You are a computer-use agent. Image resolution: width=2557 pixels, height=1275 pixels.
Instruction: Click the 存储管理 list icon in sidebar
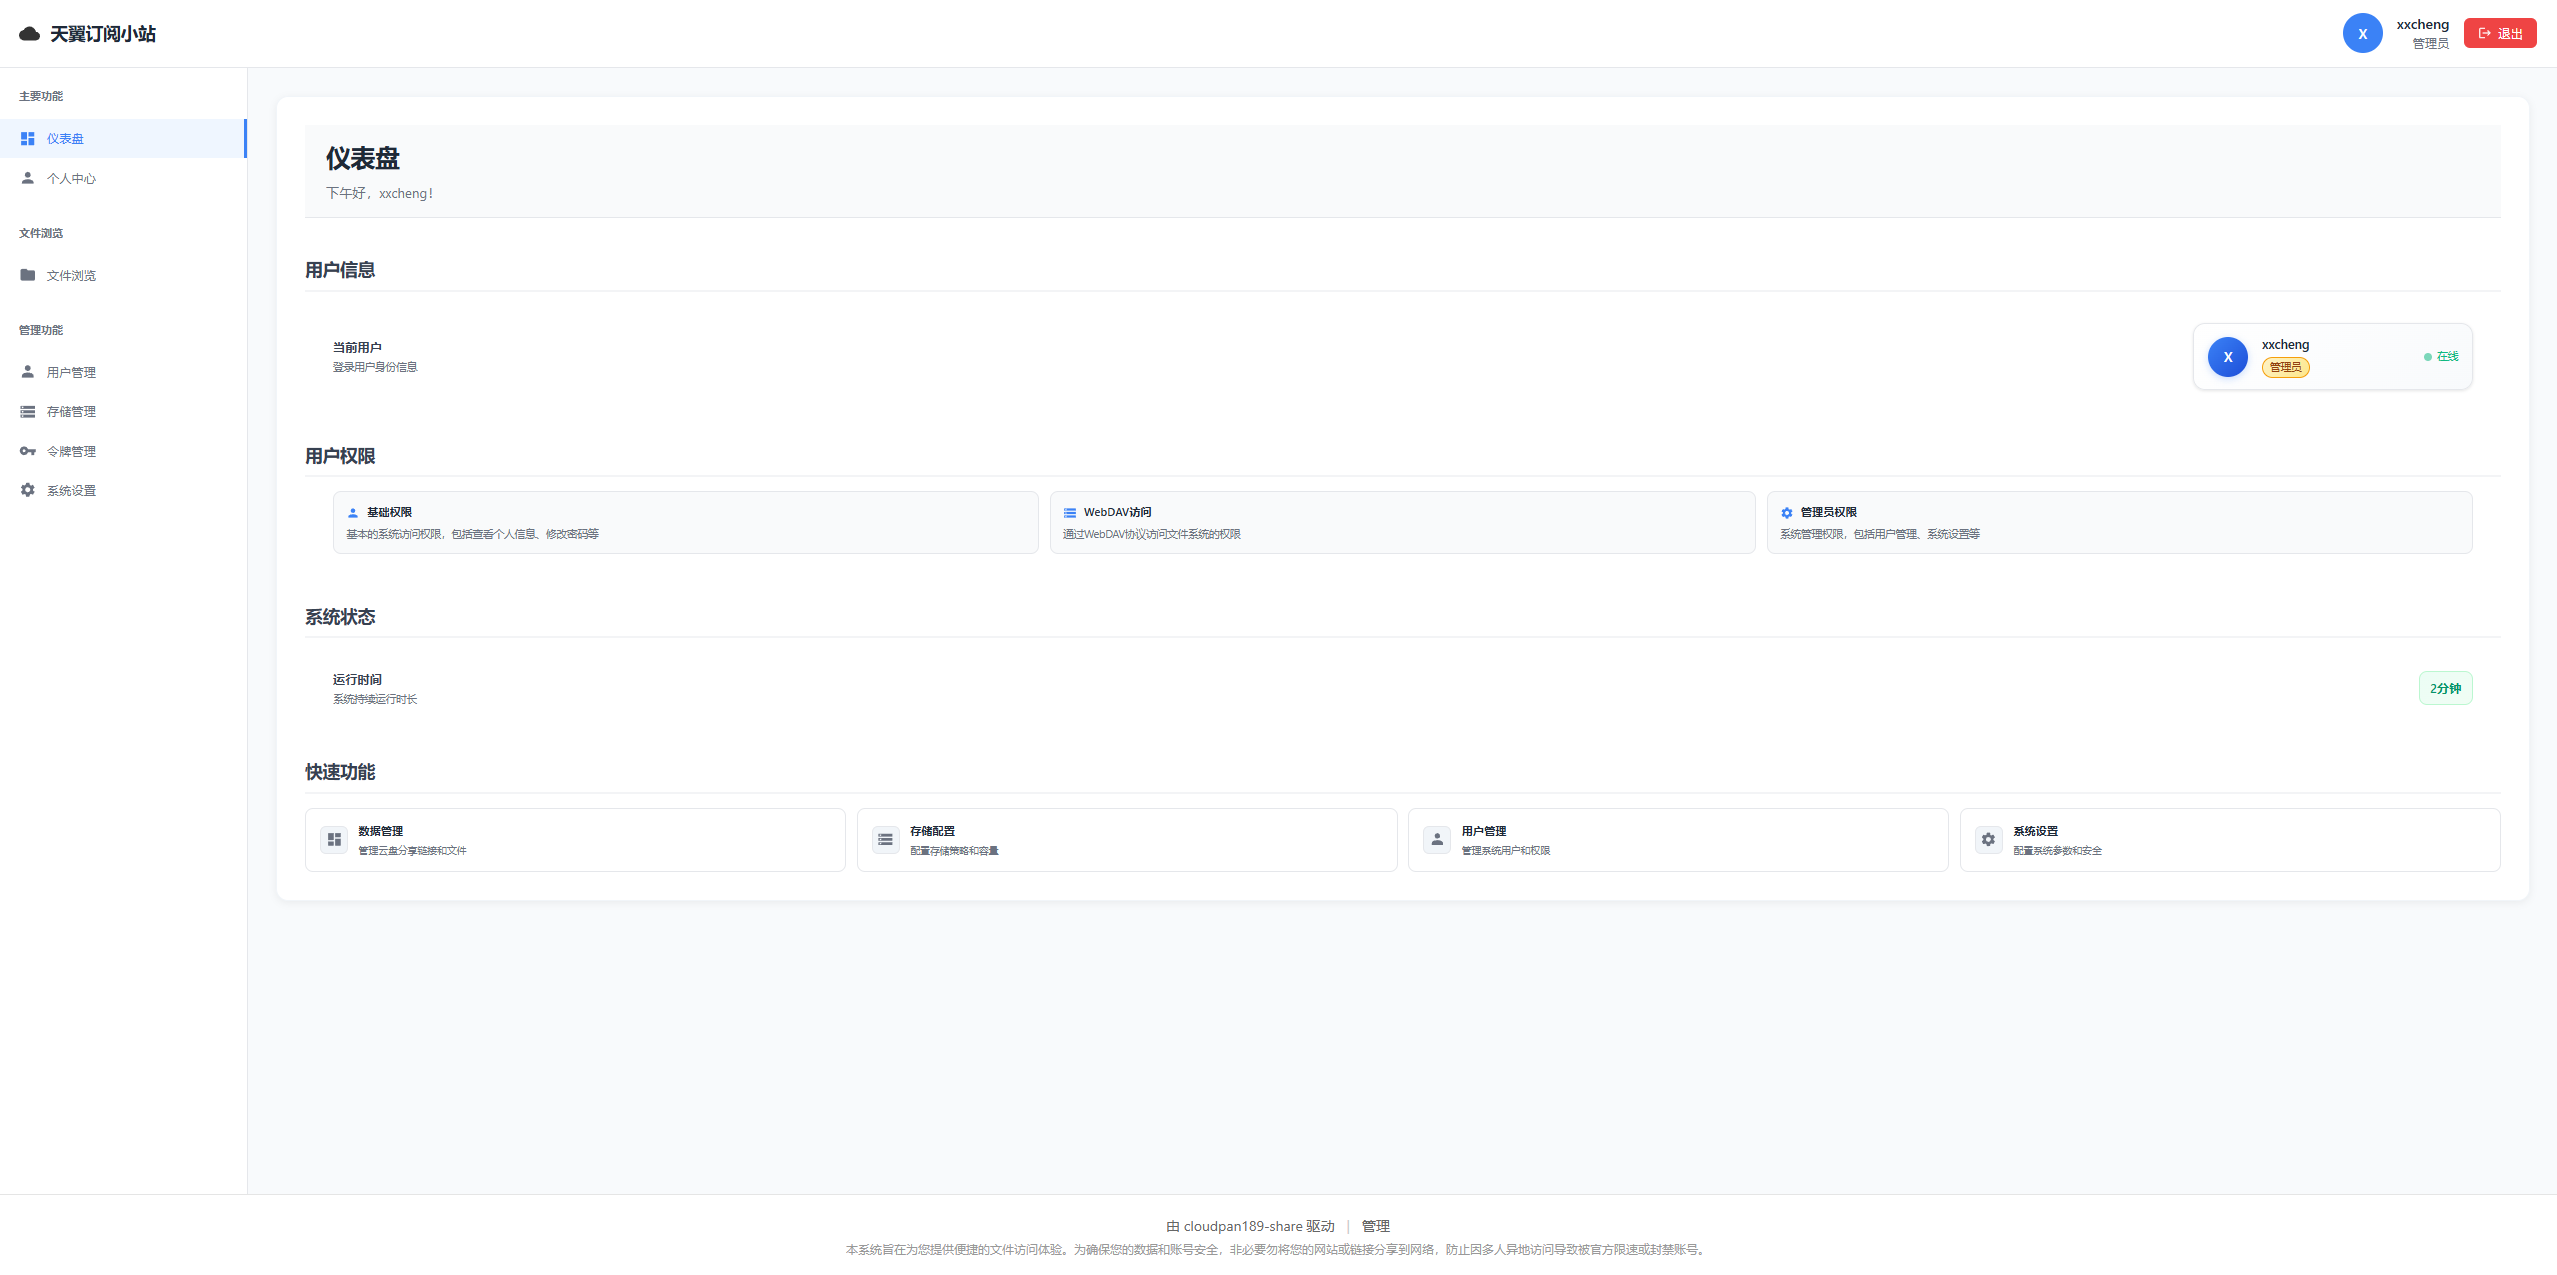click(x=28, y=411)
